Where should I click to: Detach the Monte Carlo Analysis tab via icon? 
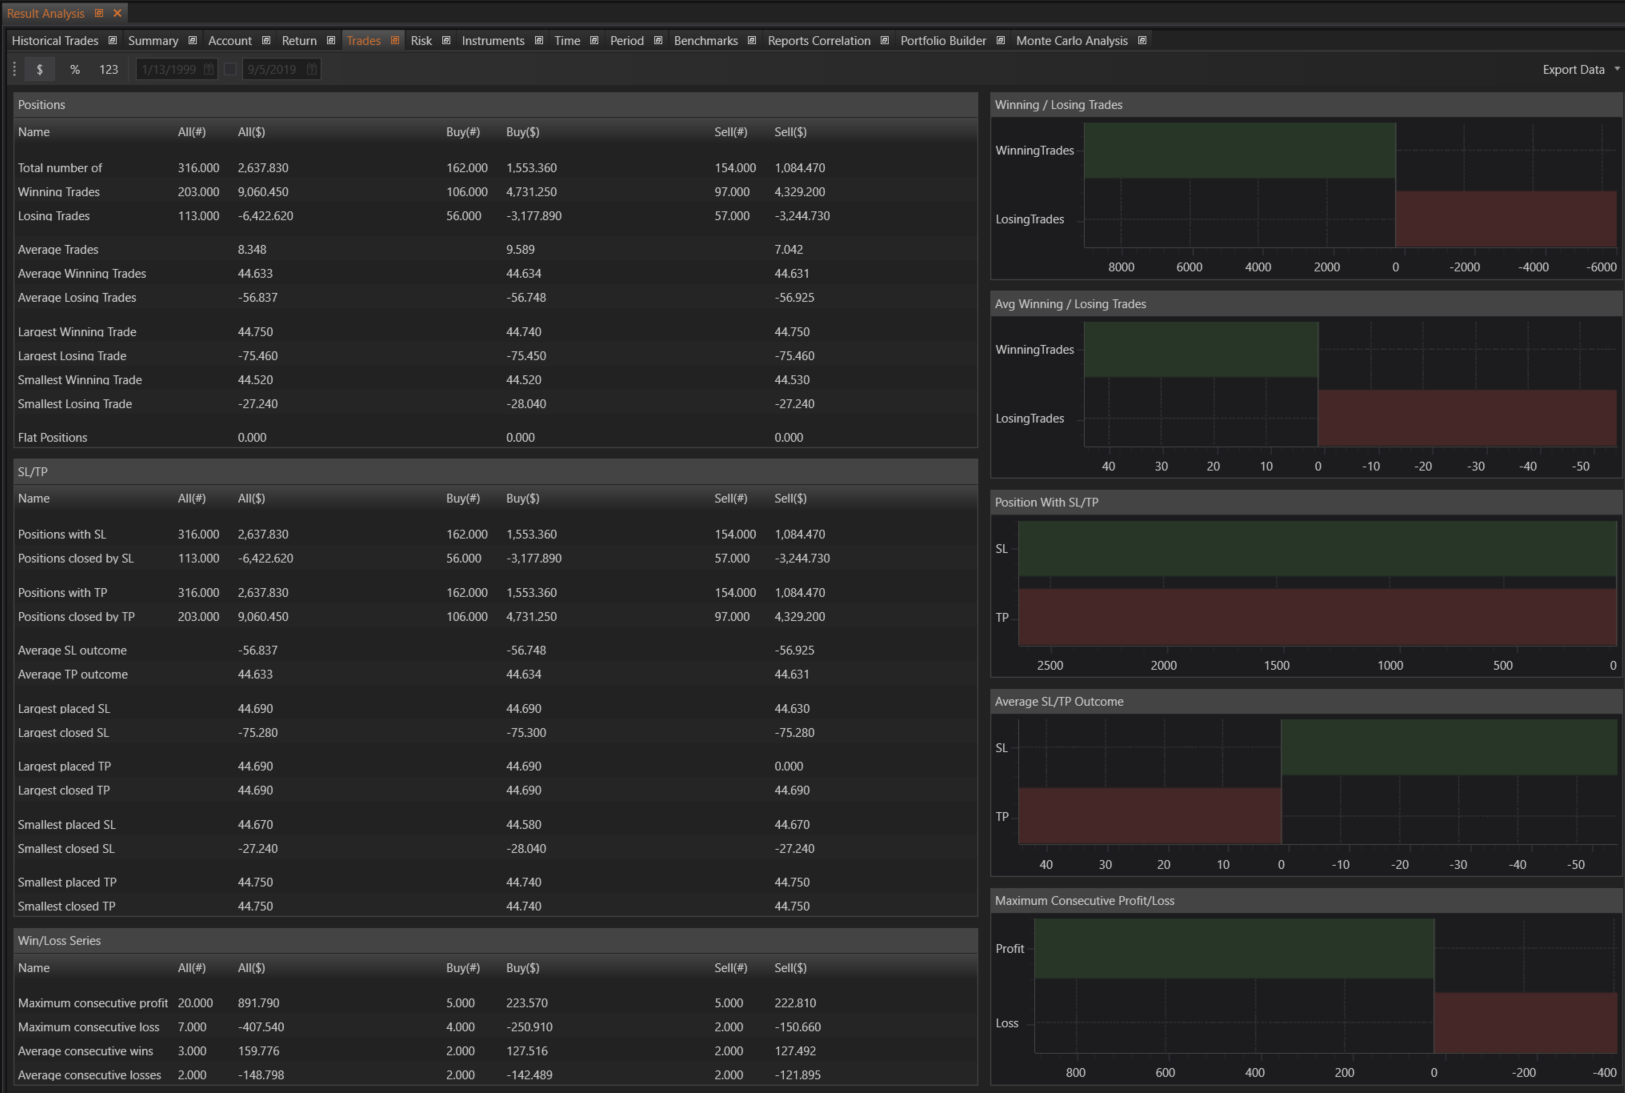pyautogui.click(x=1142, y=41)
